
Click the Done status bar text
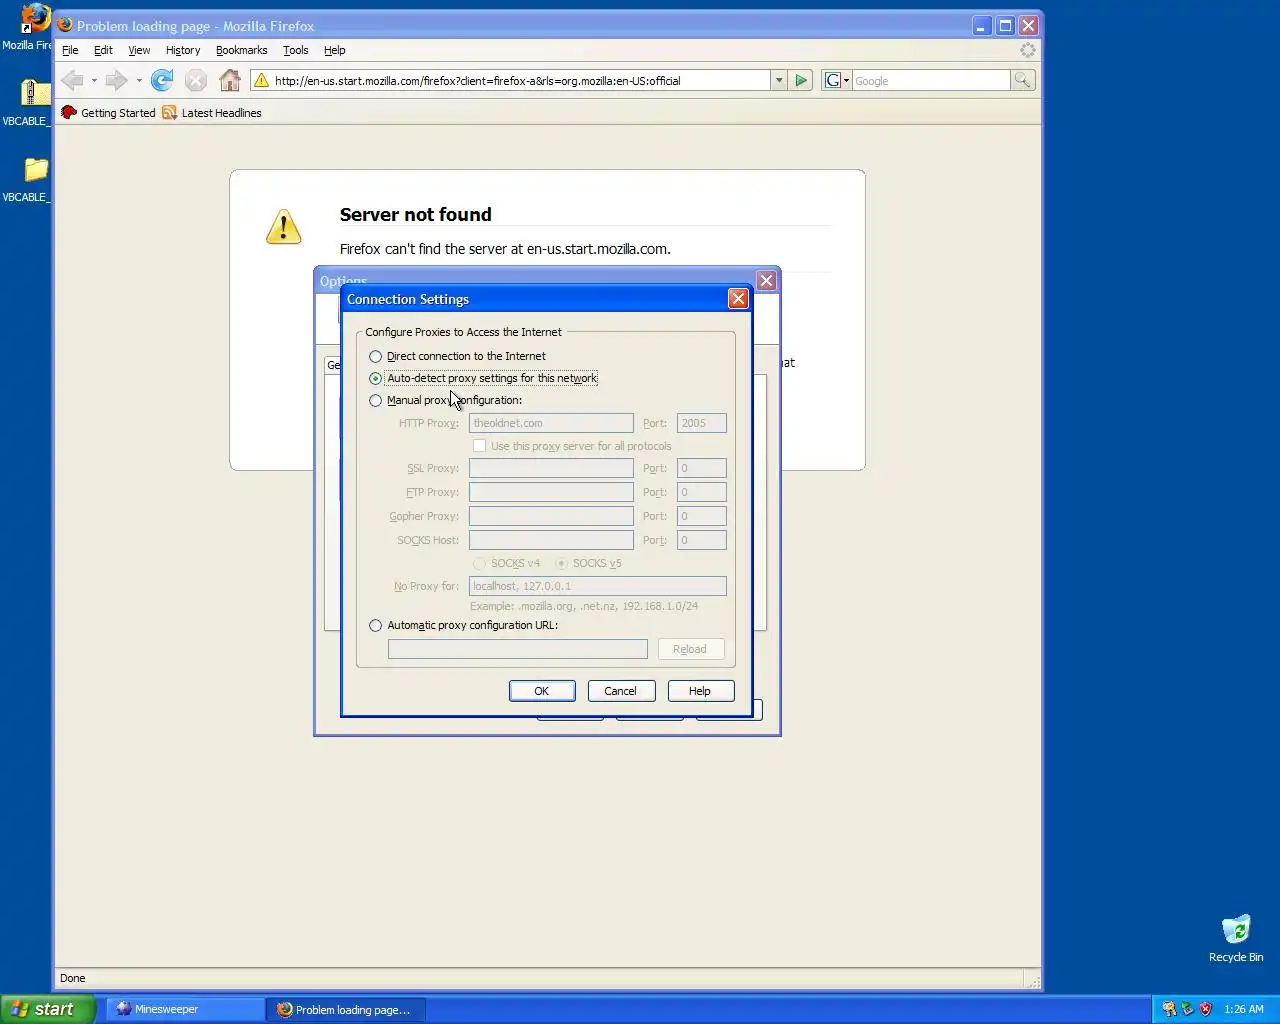[72, 978]
